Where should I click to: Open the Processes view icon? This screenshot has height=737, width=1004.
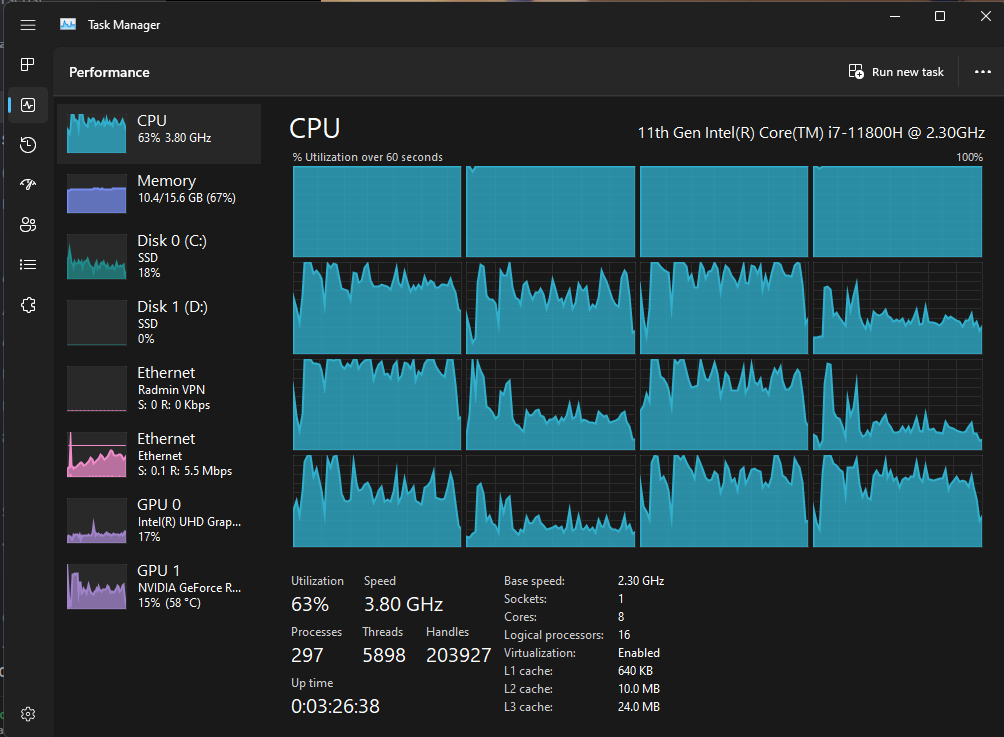coord(27,64)
